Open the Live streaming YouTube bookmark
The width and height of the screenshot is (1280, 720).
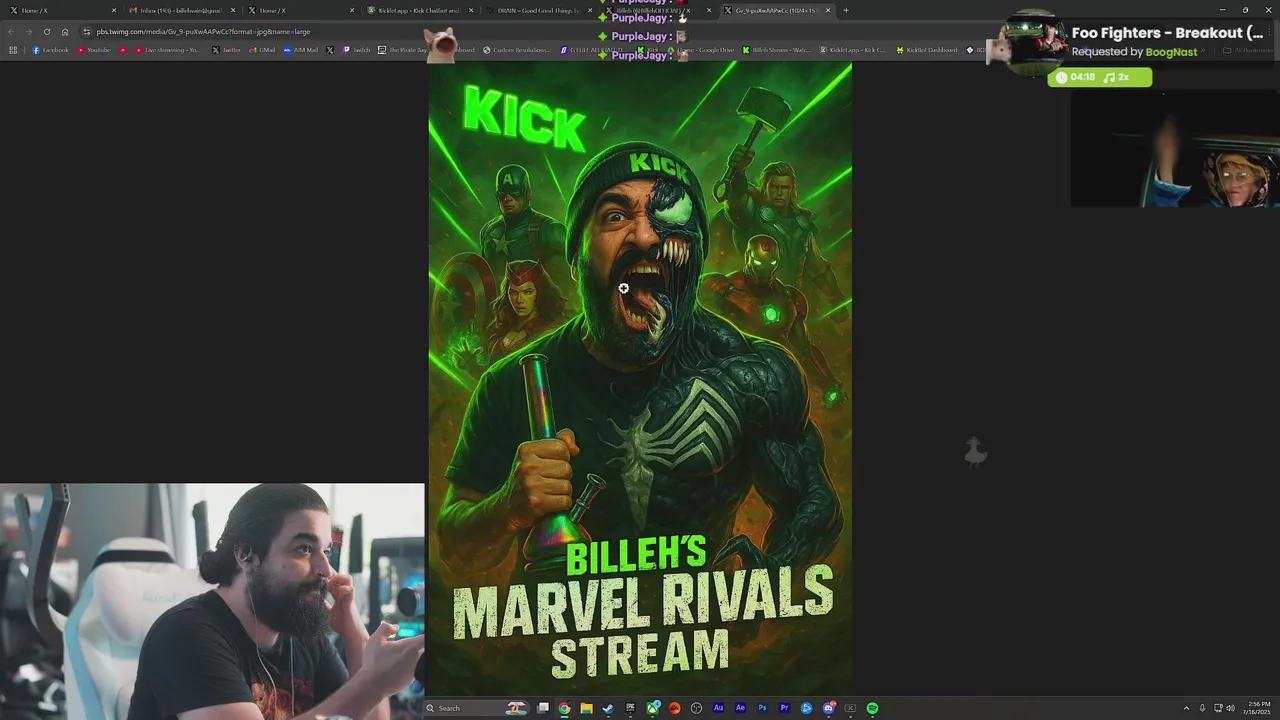pyautogui.click(x=167, y=50)
